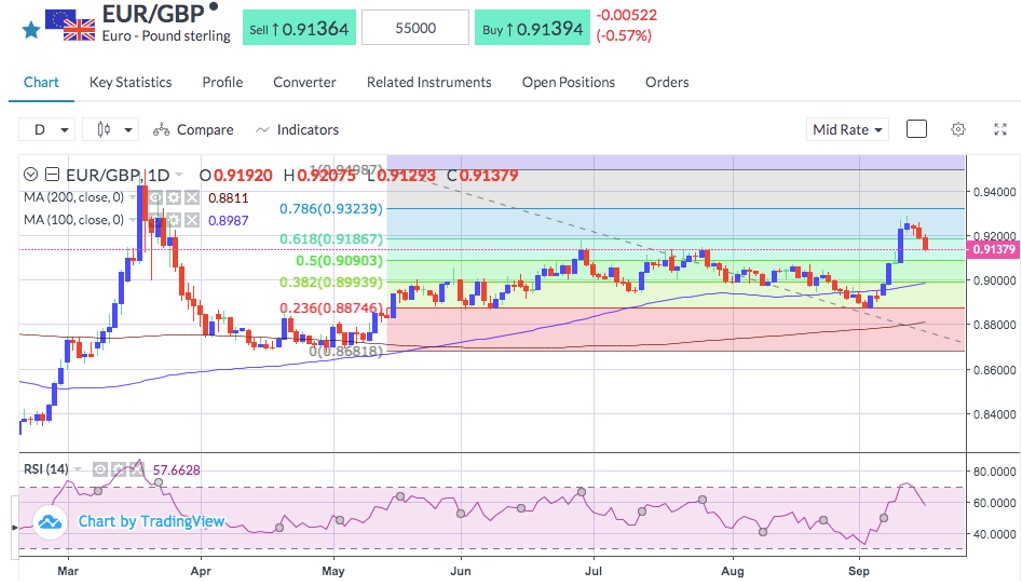Expand the RSI (14) dropdown arrow
This screenshot has height=581, width=1021.
tap(78, 470)
